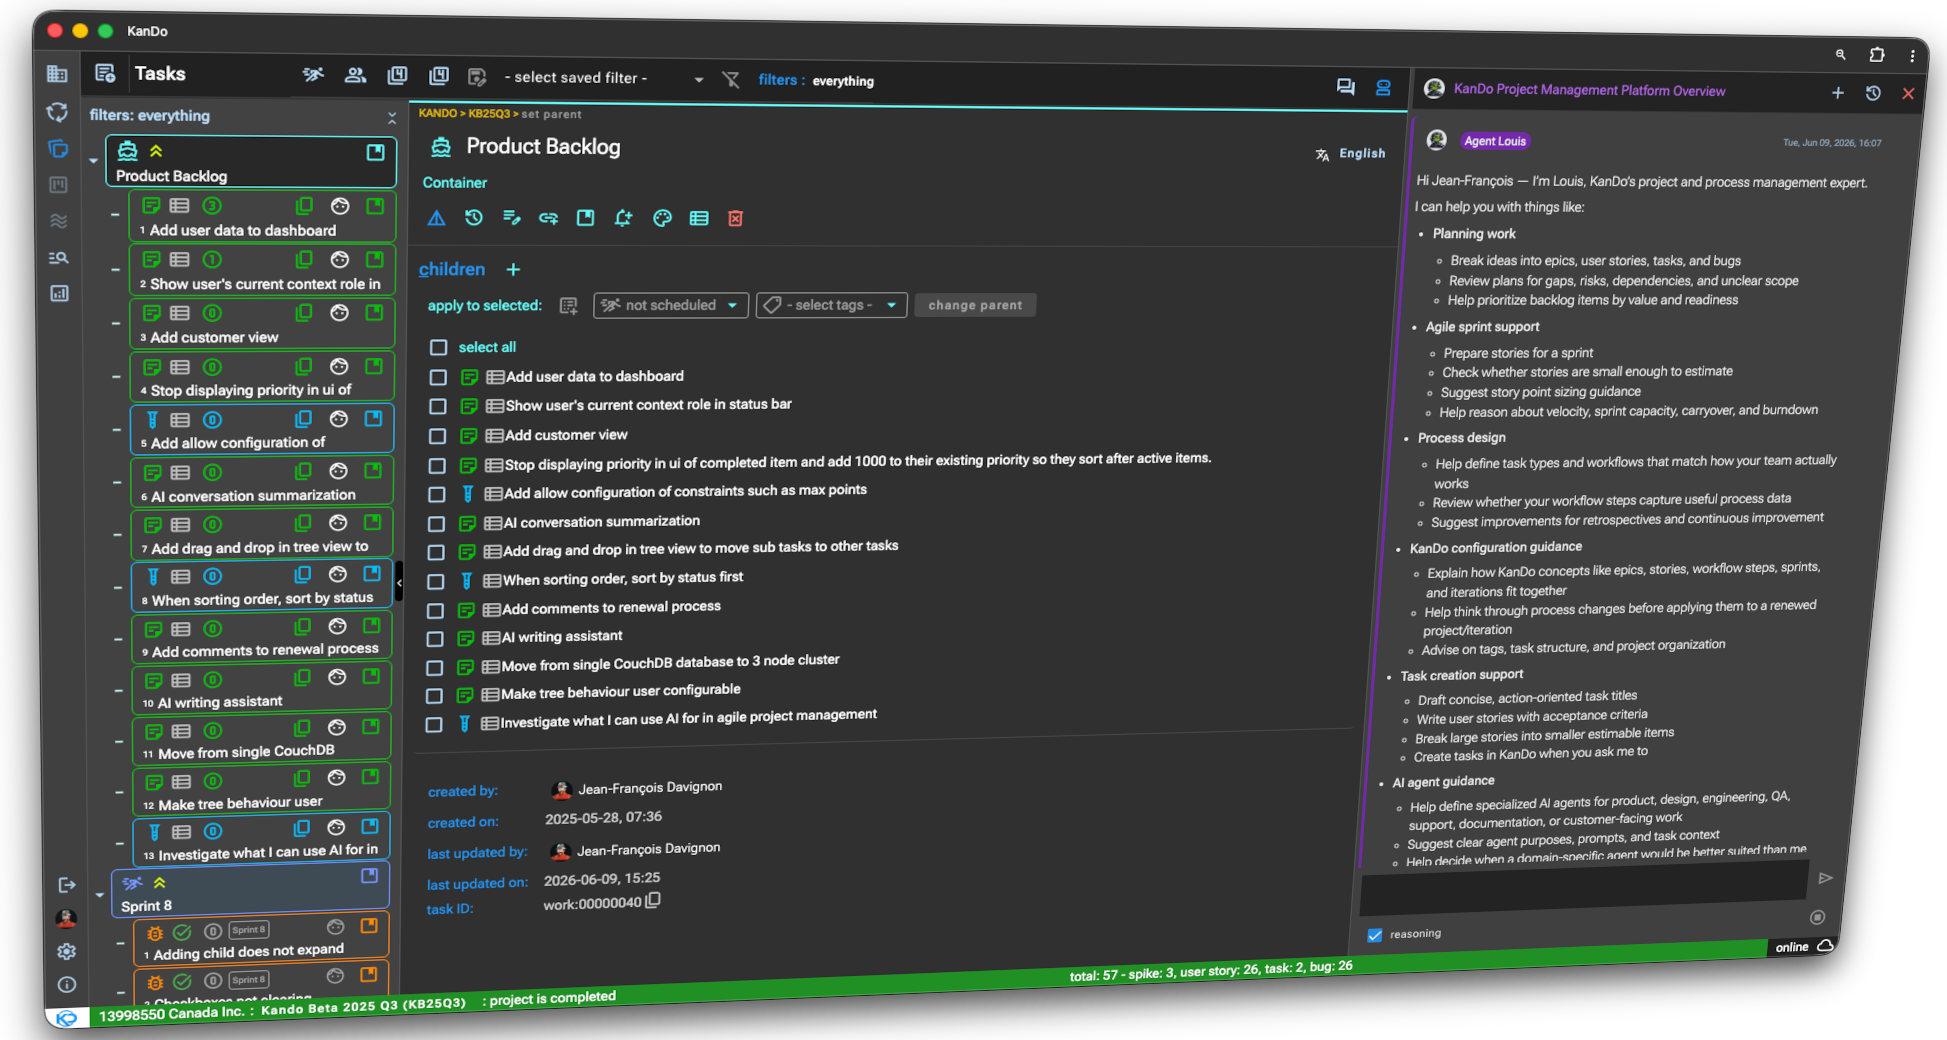The height and width of the screenshot is (1040, 1947).
Task: Select 'Add customer view' in the task tree
Action: click(x=262, y=323)
